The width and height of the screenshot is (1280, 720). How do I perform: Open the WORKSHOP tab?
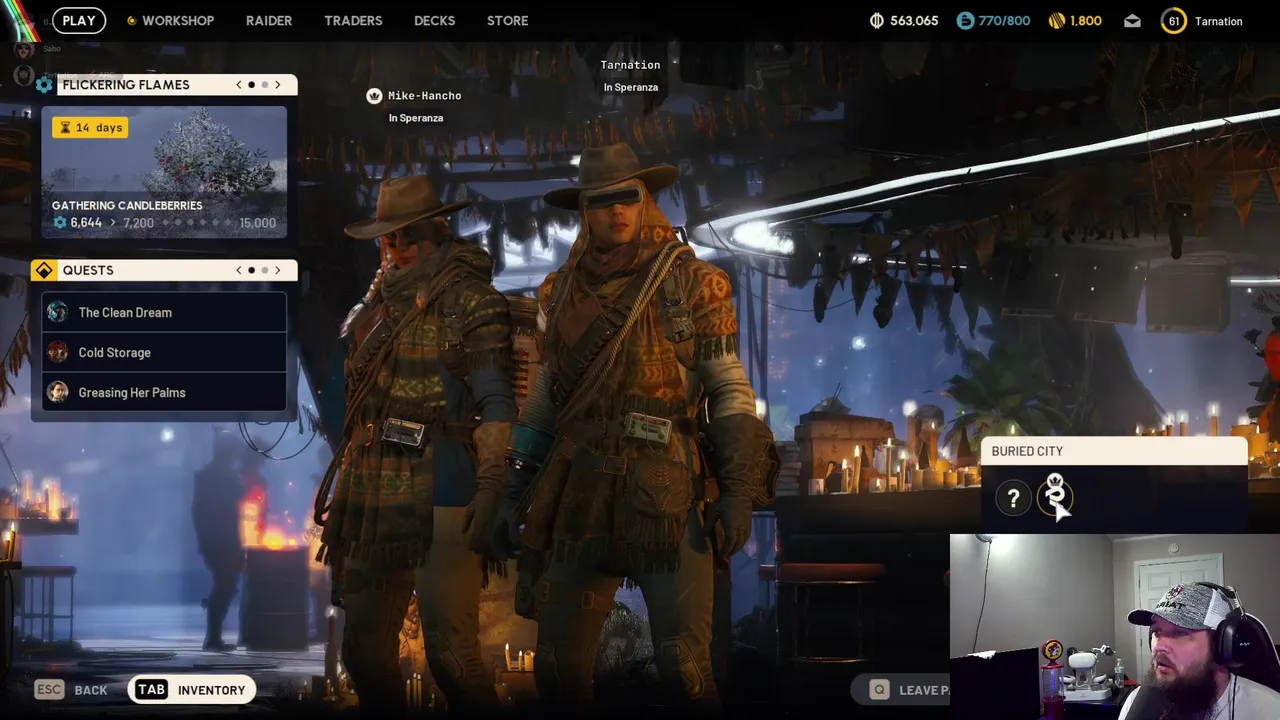[x=170, y=20]
